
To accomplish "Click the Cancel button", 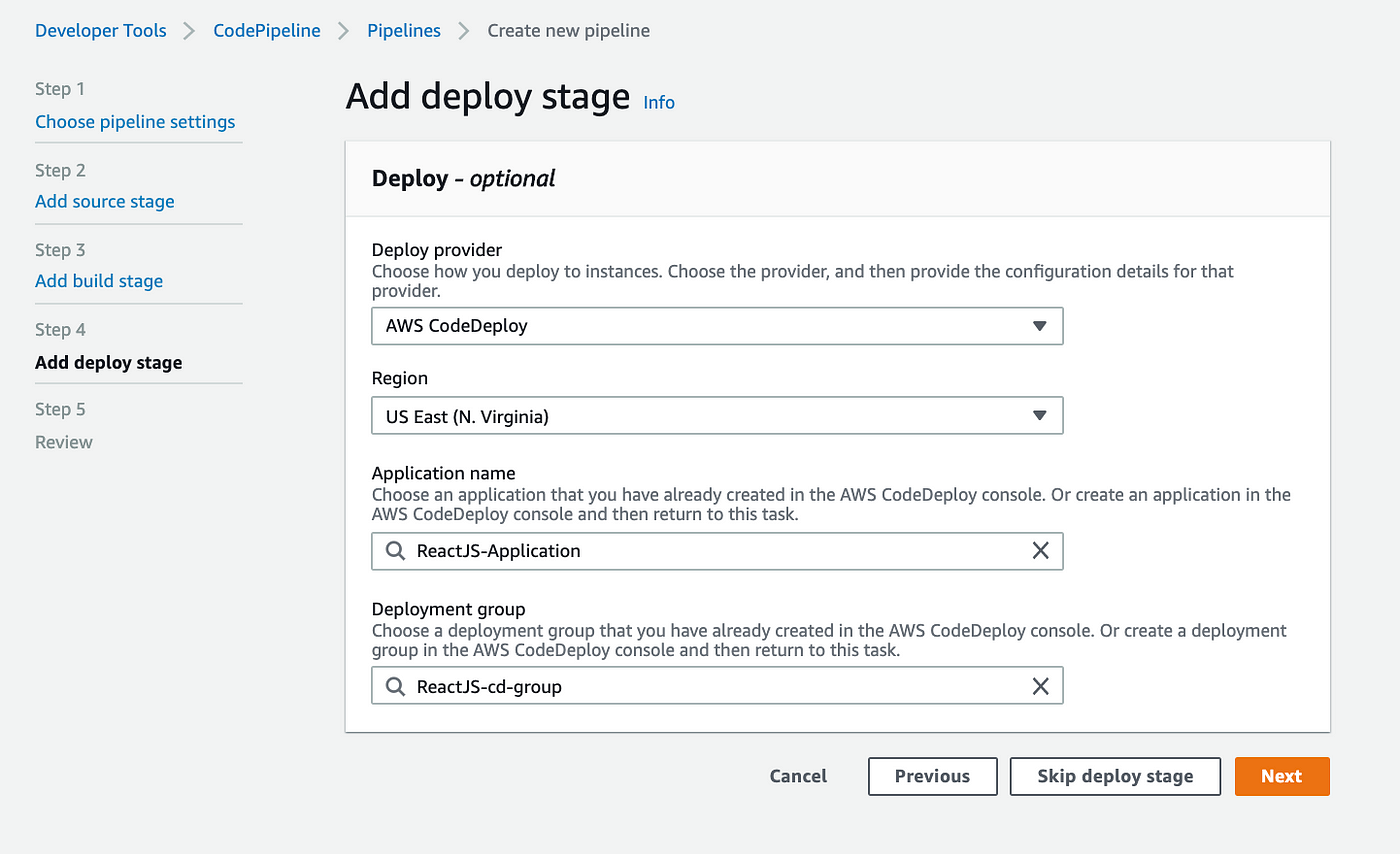I will 798,776.
